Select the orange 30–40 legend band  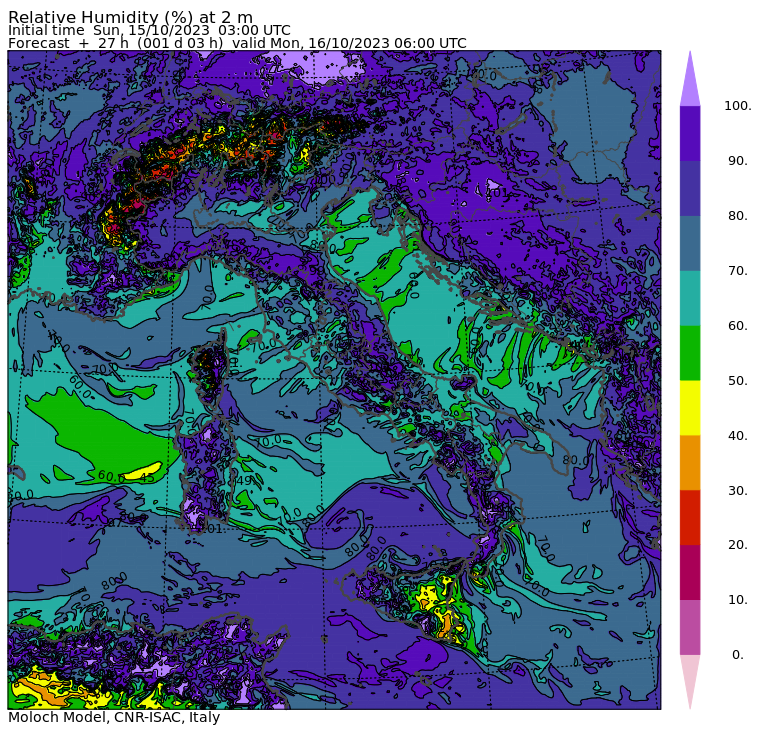[690, 463]
